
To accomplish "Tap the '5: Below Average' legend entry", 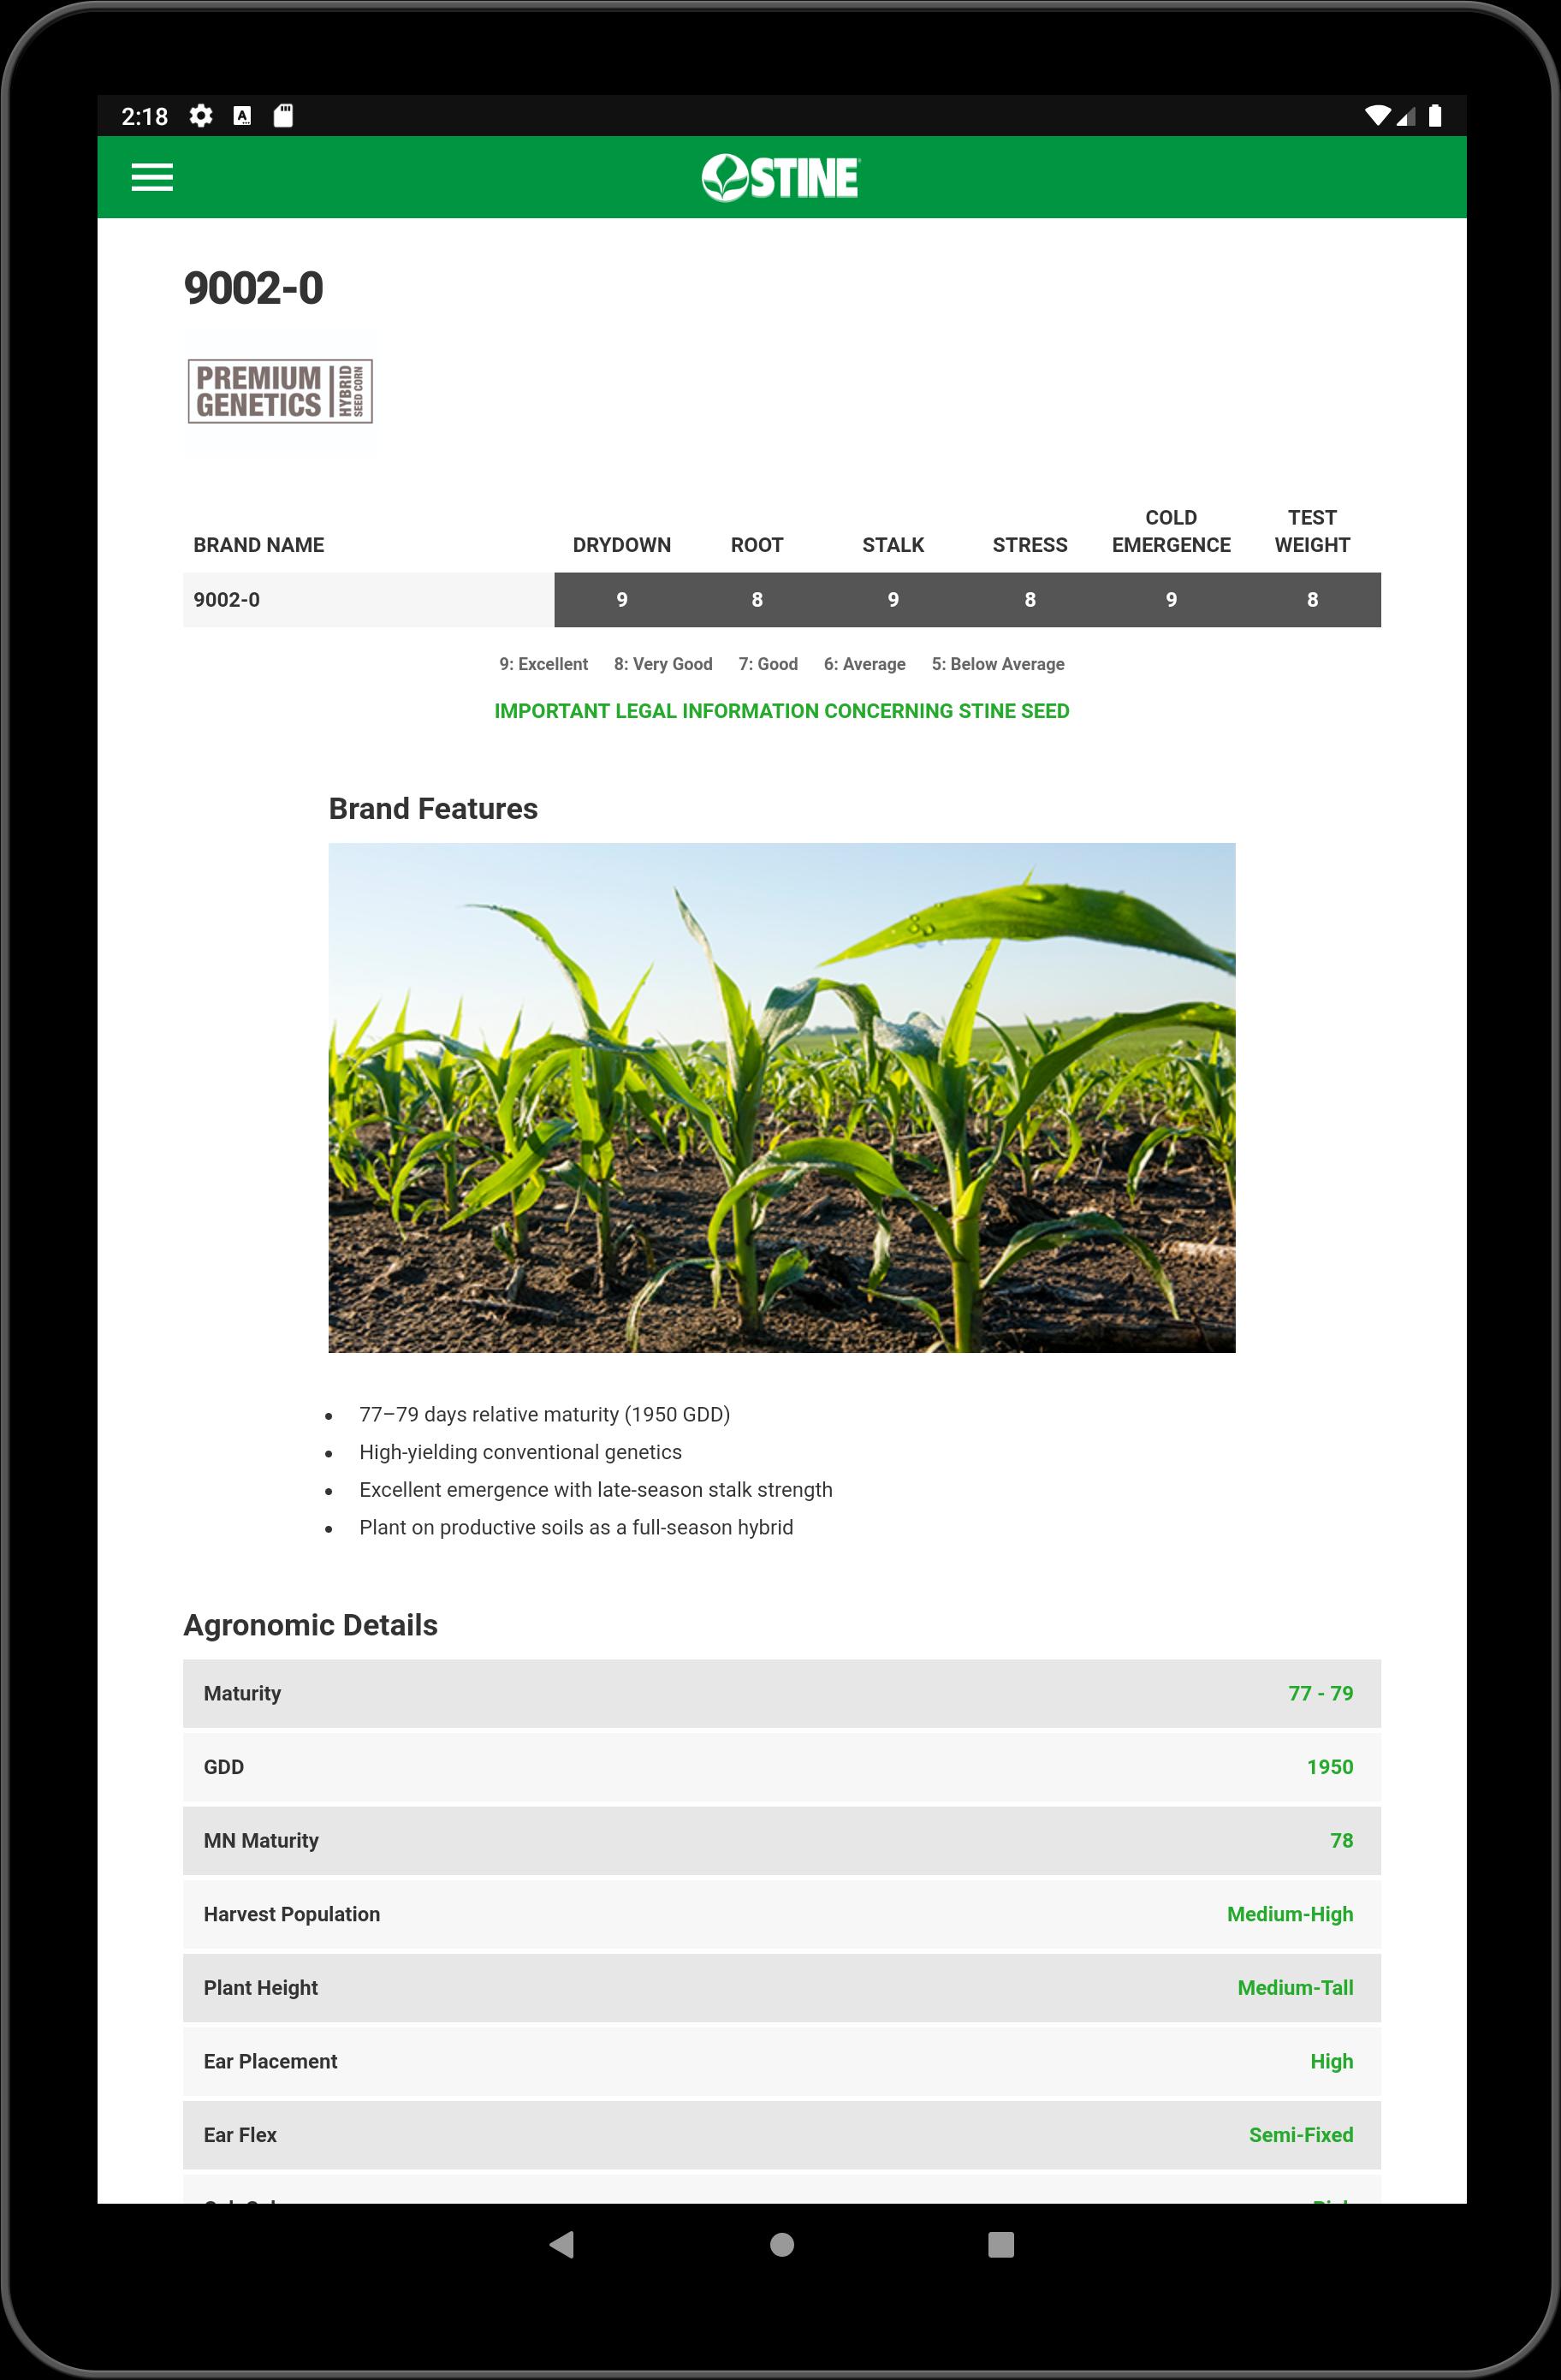I will [x=998, y=664].
